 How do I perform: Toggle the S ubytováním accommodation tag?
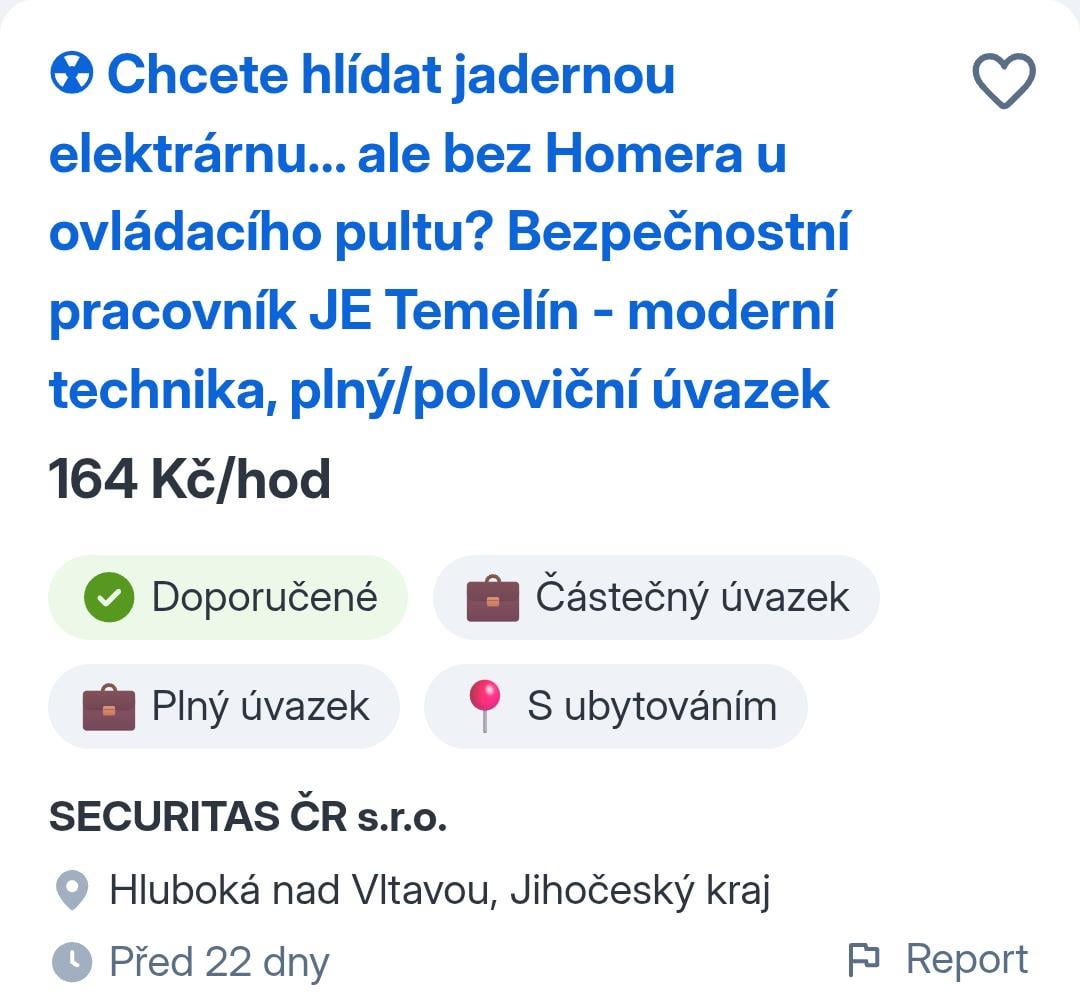pyautogui.click(x=615, y=706)
